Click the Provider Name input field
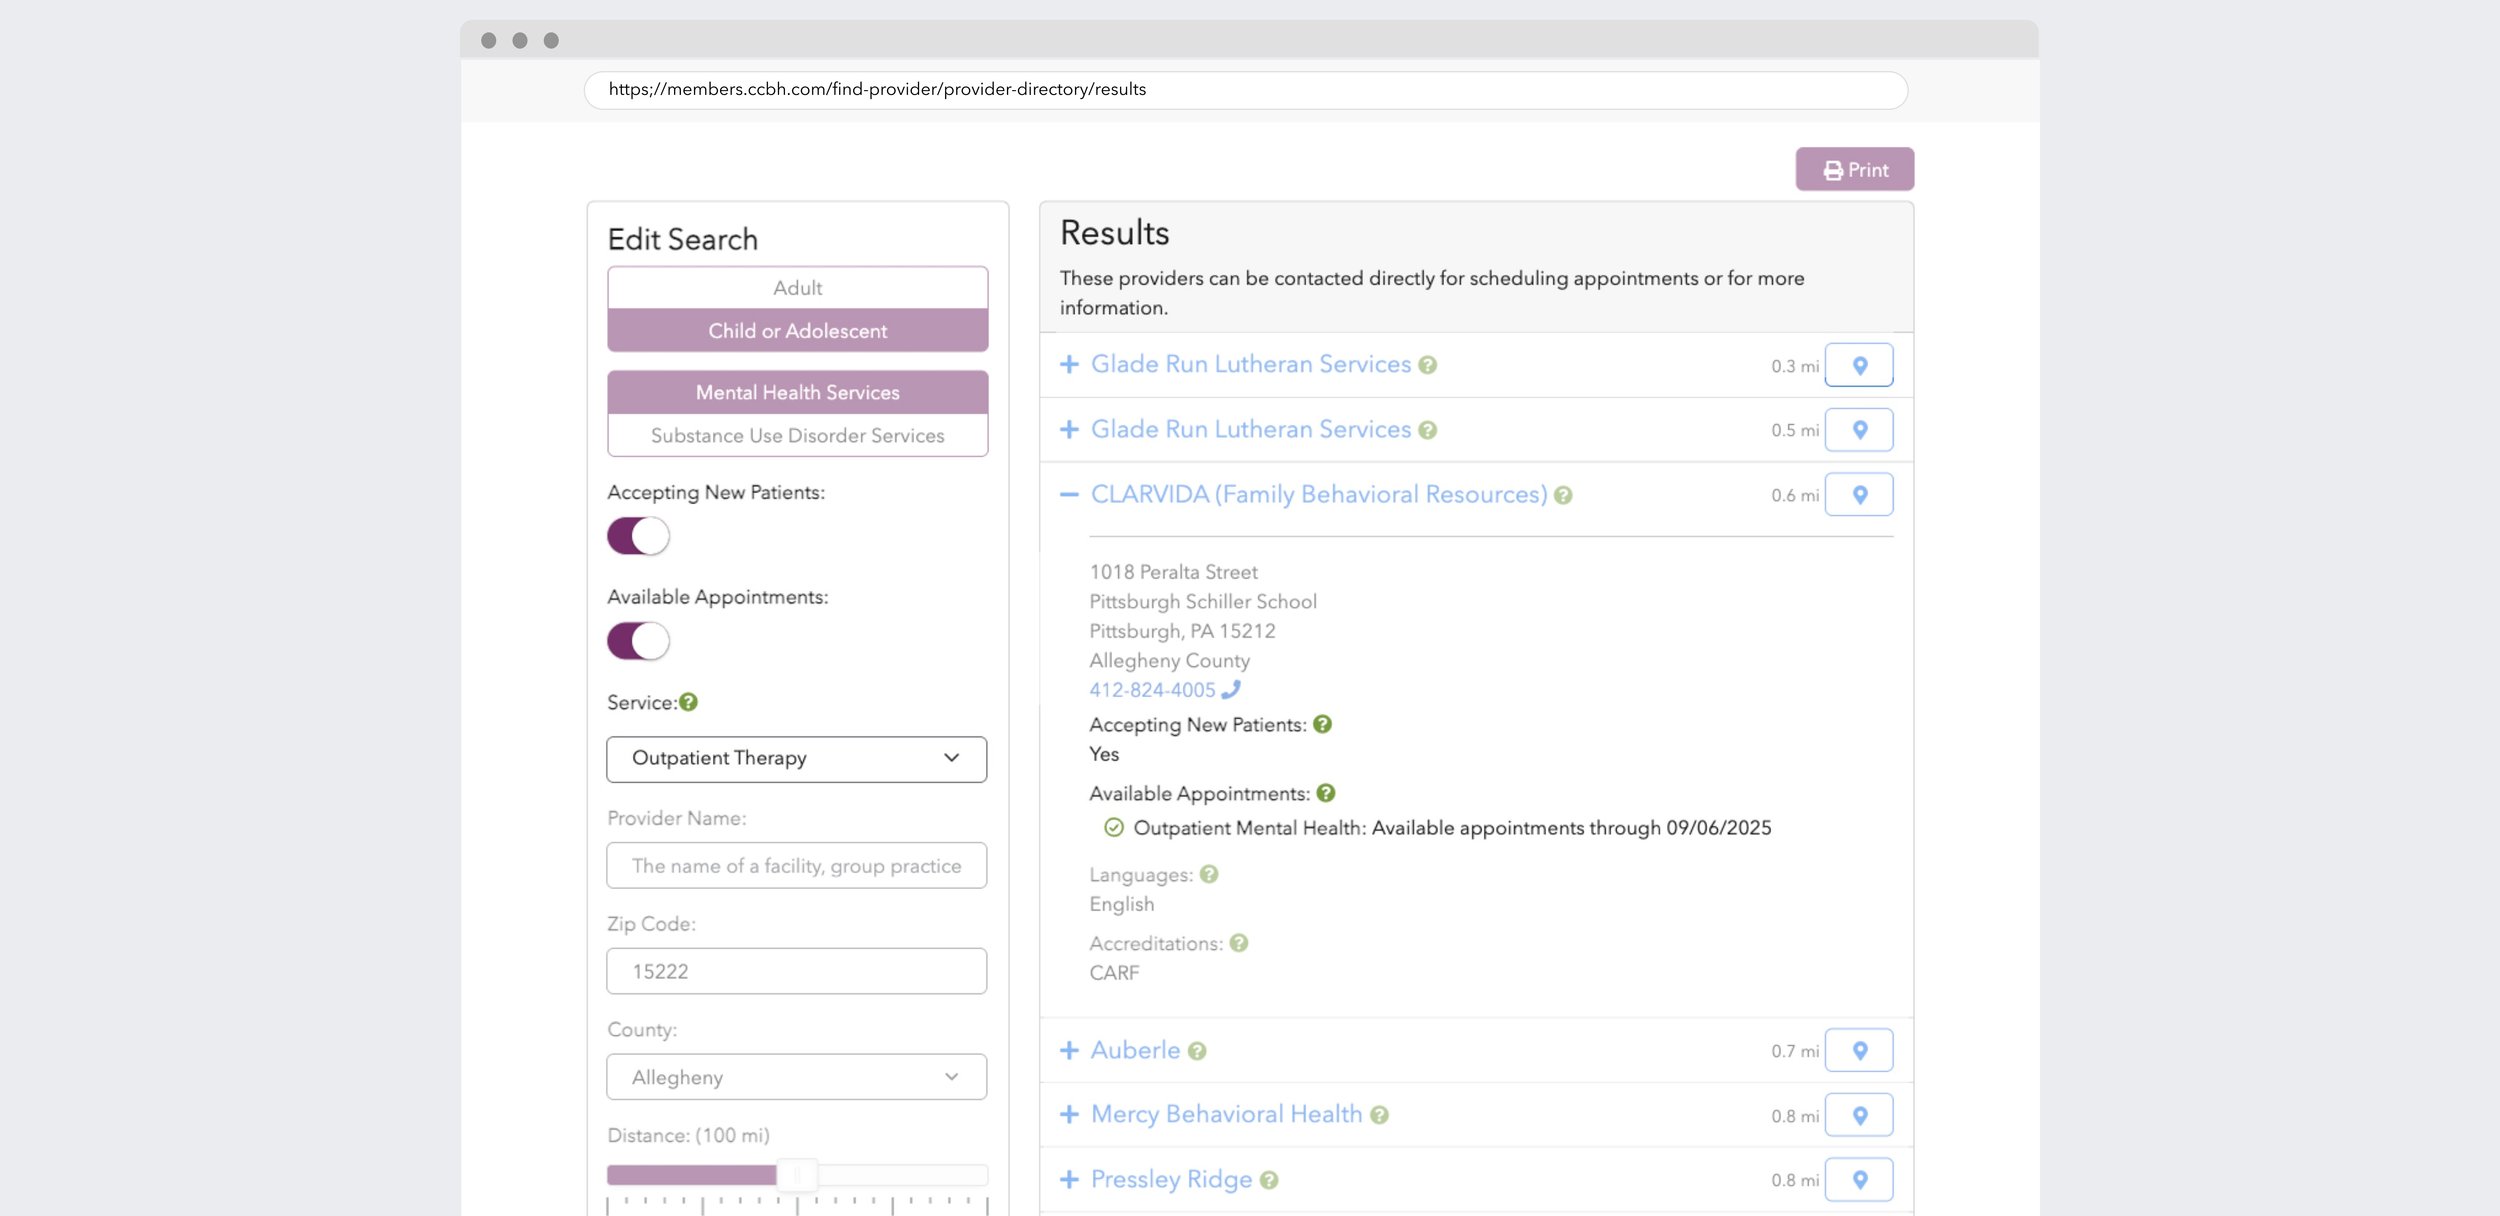This screenshot has width=2500, height=1216. click(x=796, y=866)
